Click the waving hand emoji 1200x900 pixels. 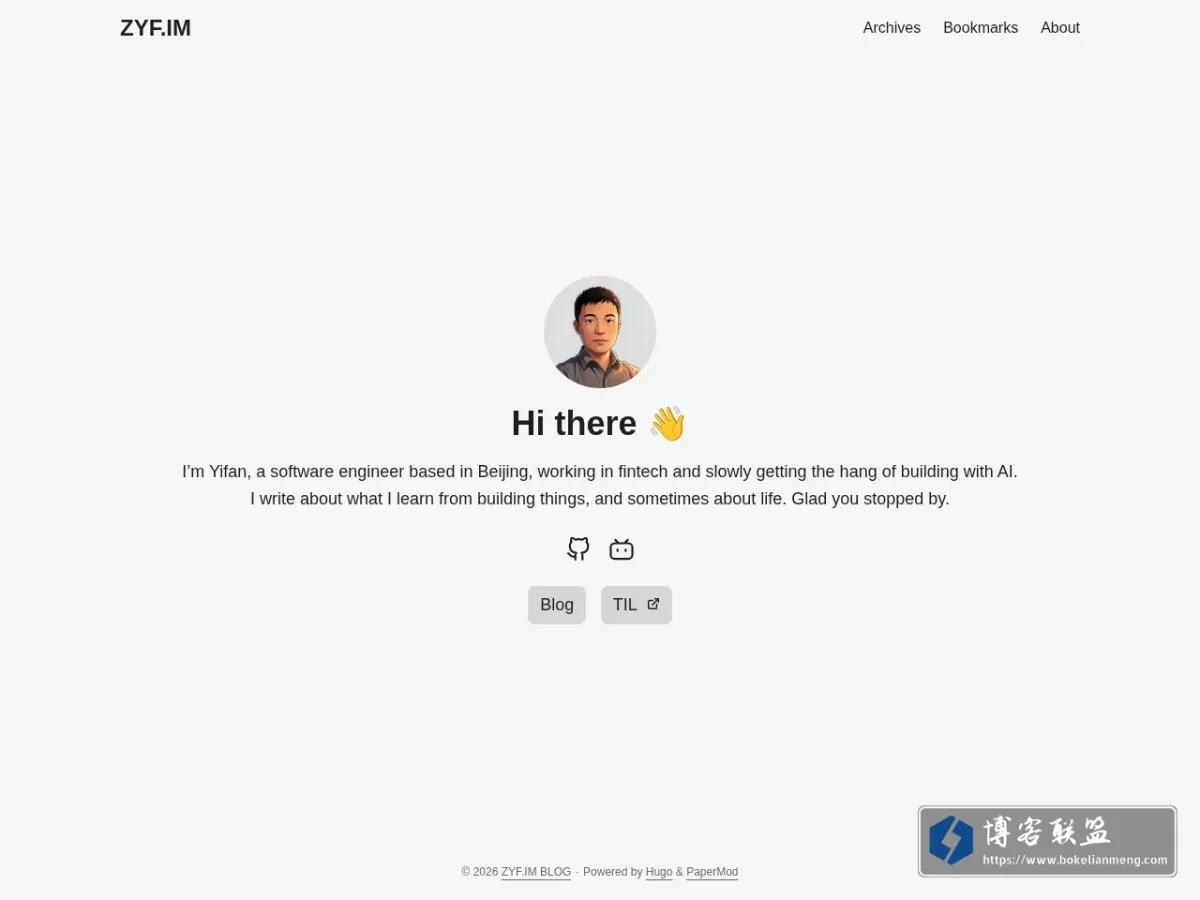667,423
